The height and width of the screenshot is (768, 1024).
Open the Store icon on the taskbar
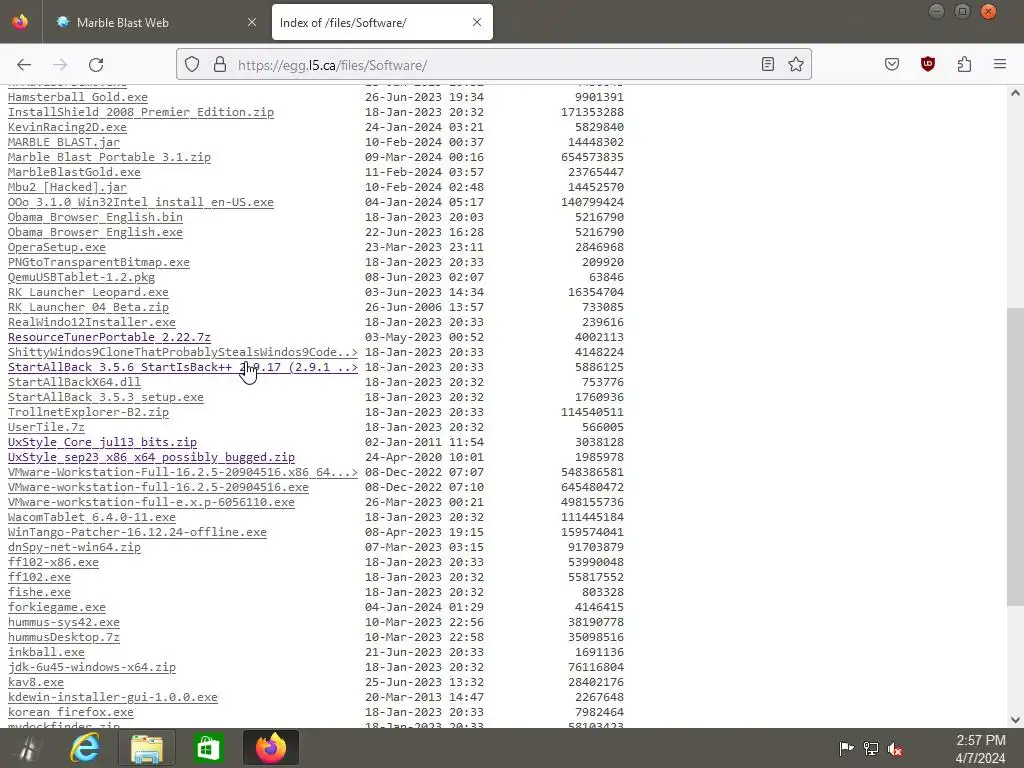tap(209, 748)
